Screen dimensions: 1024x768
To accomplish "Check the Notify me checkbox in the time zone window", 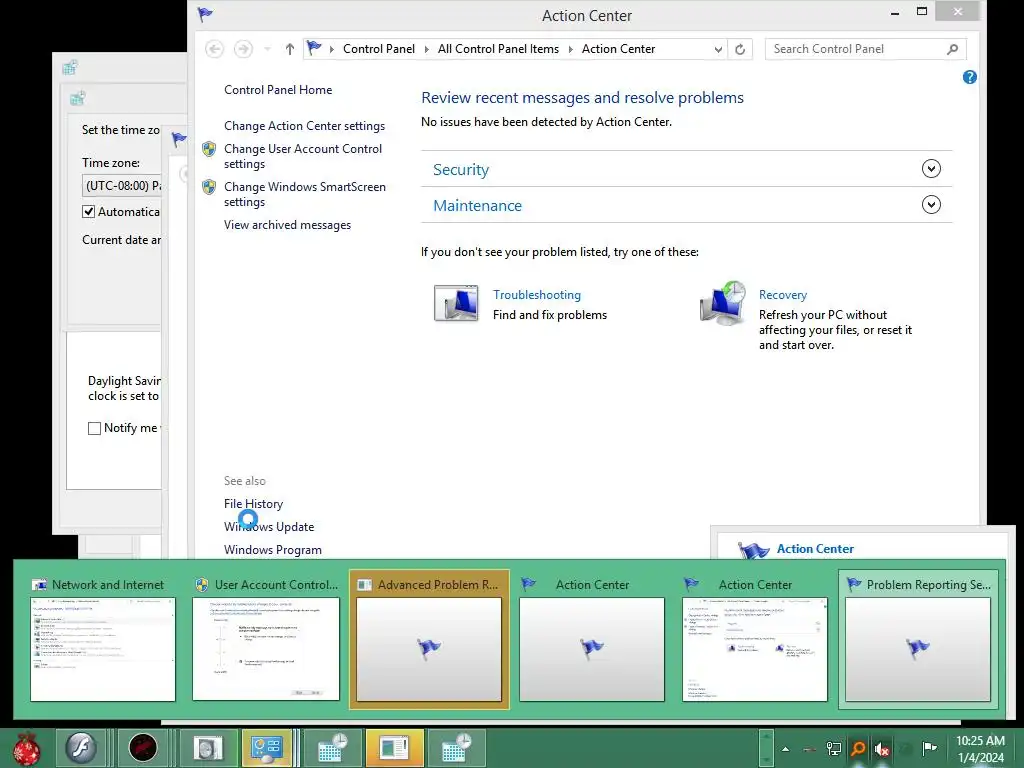I will click(x=94, y=428).
